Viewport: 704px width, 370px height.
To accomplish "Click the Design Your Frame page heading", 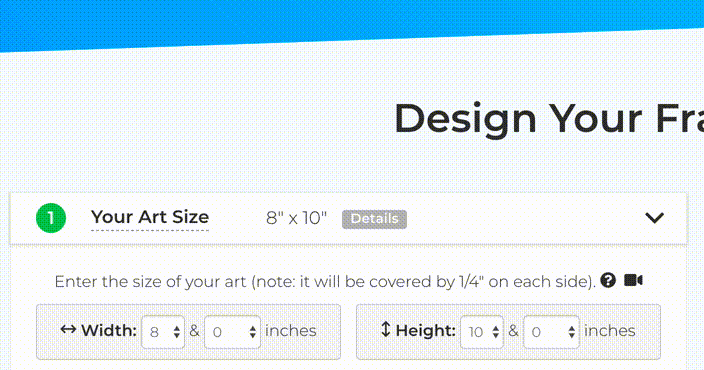I will pos(549,119).
